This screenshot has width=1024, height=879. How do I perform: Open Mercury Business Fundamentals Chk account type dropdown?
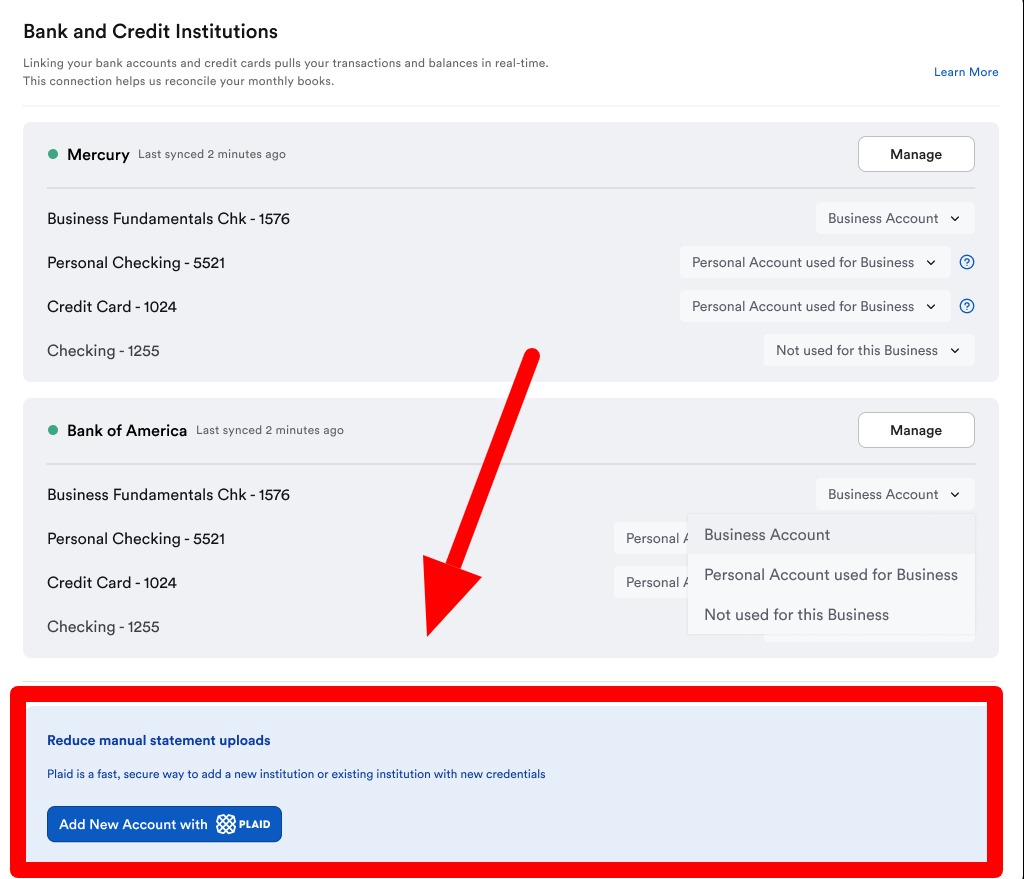point(895,218)
